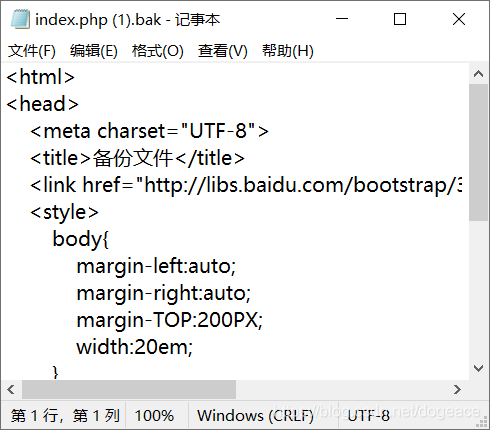Click the resize grip in bottom corner
The width and height of the screenshot is (490, 430).
tap(482, 422)
